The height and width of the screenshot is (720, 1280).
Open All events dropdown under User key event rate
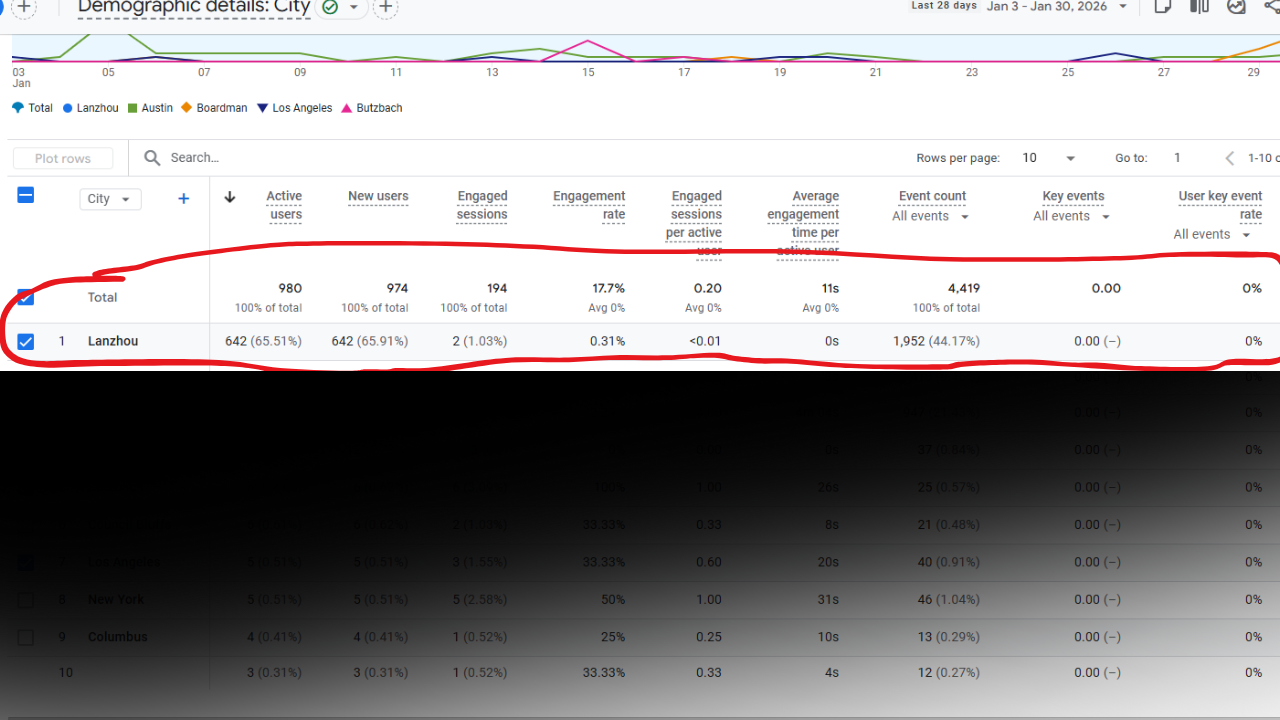pos(1212,234)
